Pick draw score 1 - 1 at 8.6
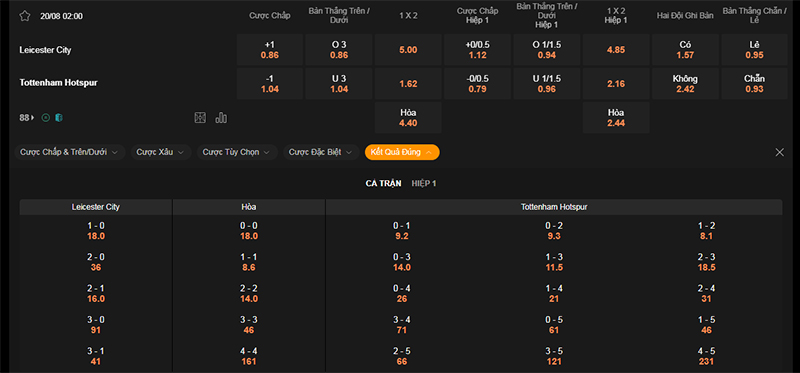Viewport: 800px width, 373px height. pos(249,262)
